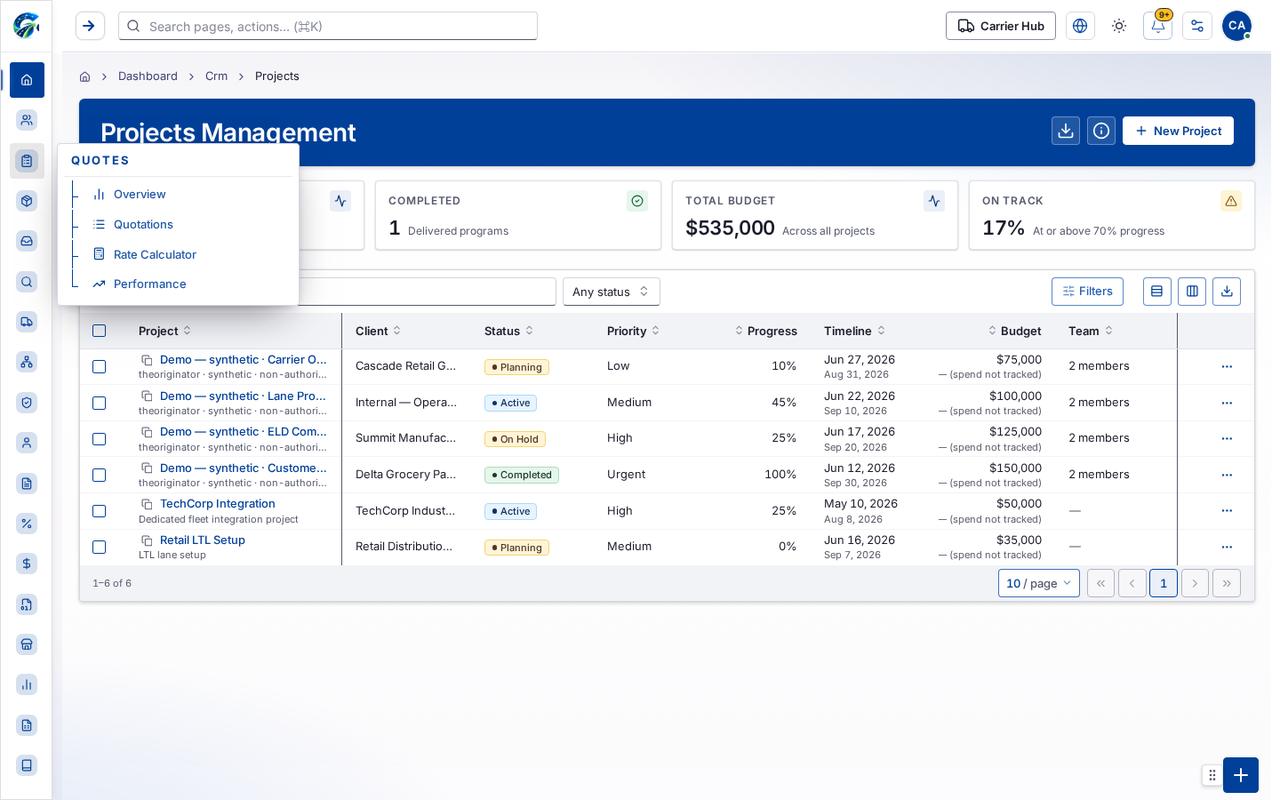
Task: Check the Retail LTL Setup row checkbox
Action: [x=99, y=547]
